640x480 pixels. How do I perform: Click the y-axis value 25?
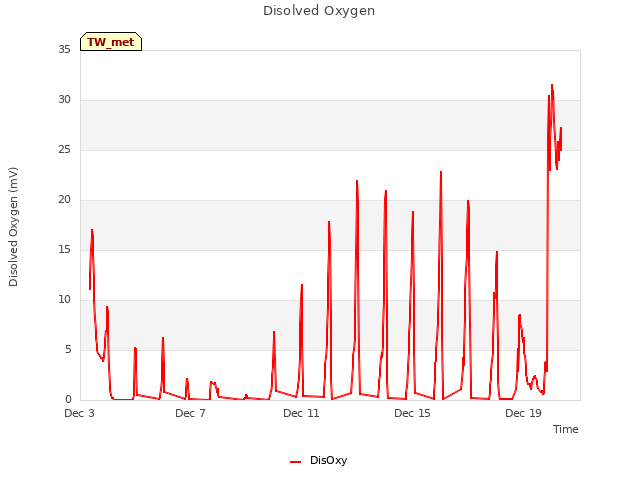[64, 149]
